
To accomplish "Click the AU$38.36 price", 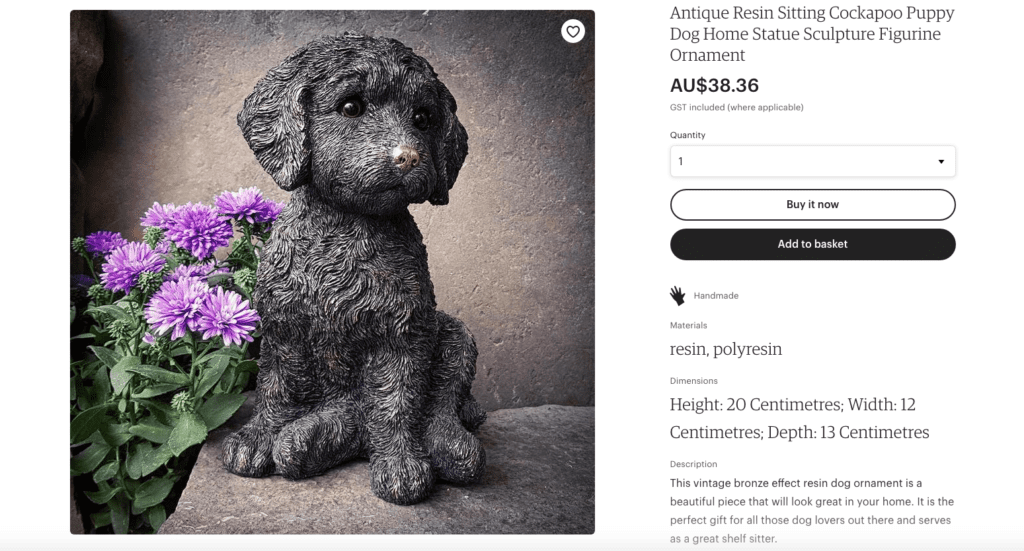I will tap(714, 86).
